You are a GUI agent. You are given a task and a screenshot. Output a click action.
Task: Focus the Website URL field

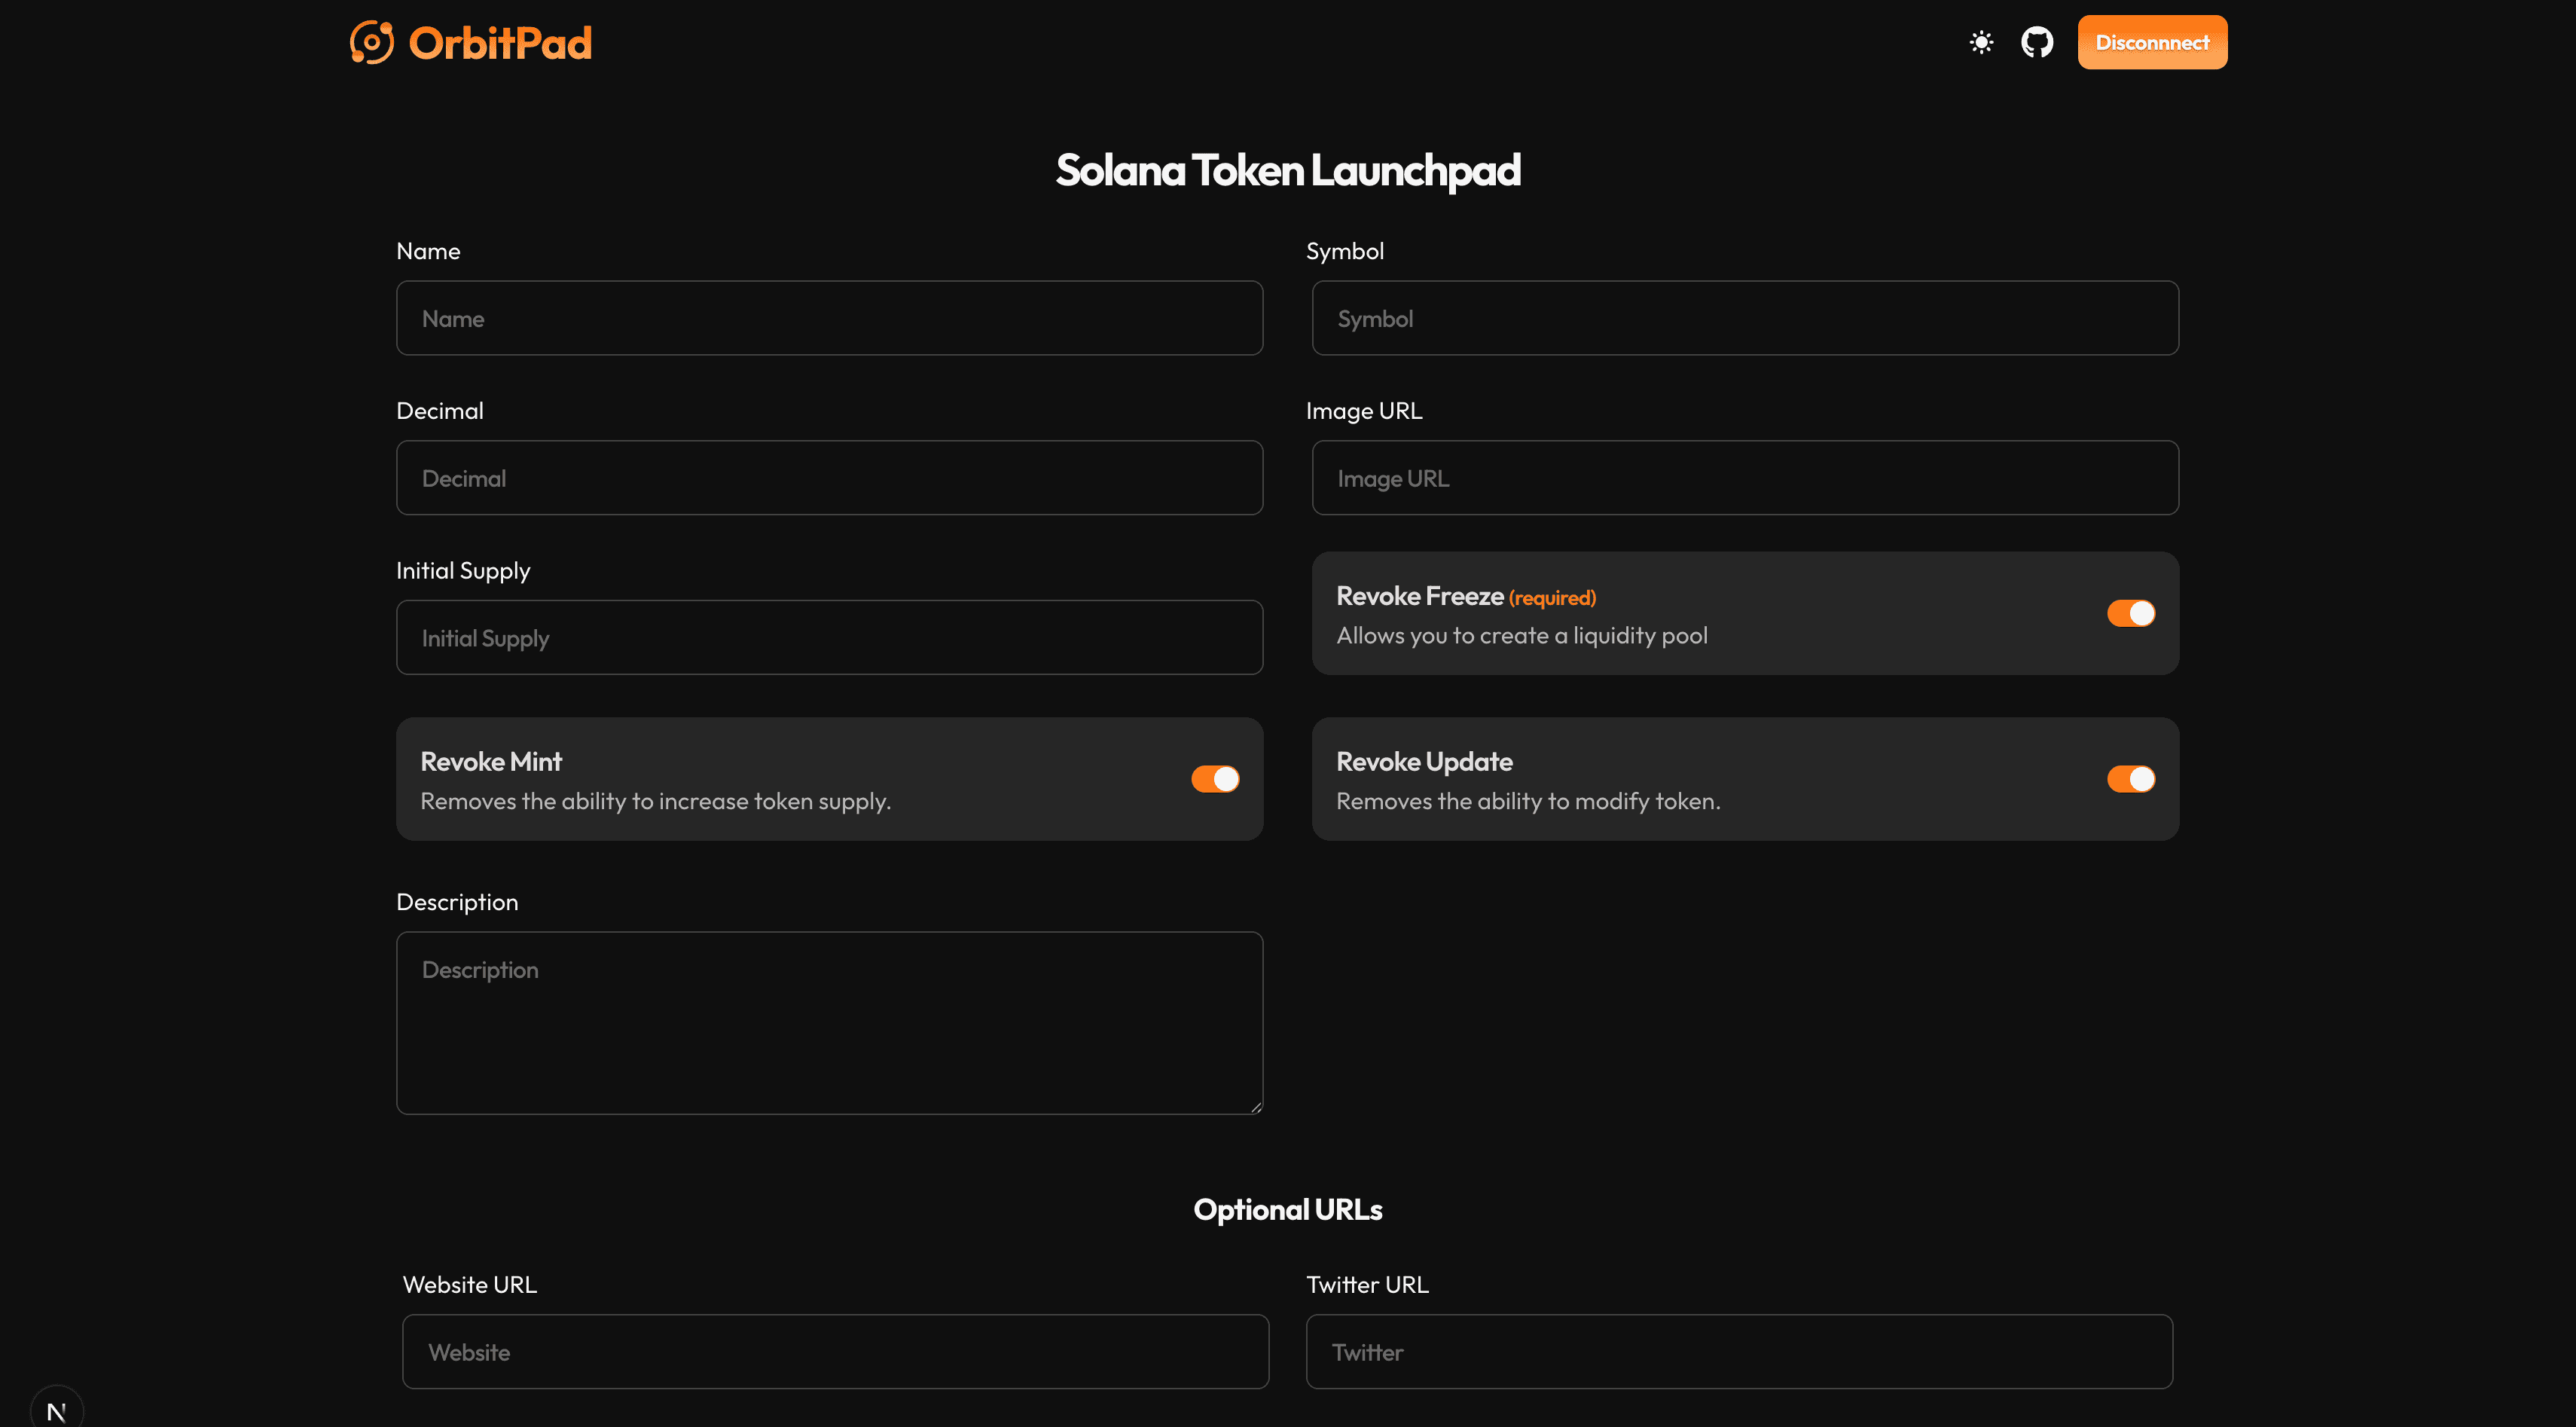835,1351
